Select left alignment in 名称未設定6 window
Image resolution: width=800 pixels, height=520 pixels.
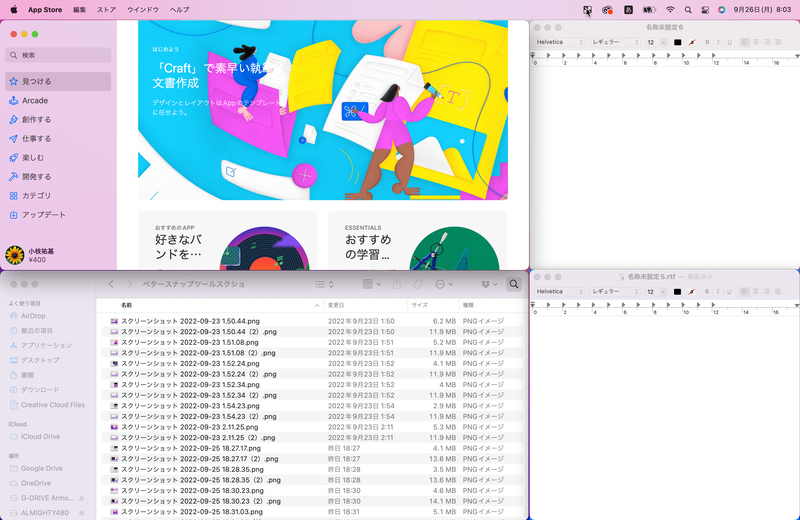click(x=745, y=42)
